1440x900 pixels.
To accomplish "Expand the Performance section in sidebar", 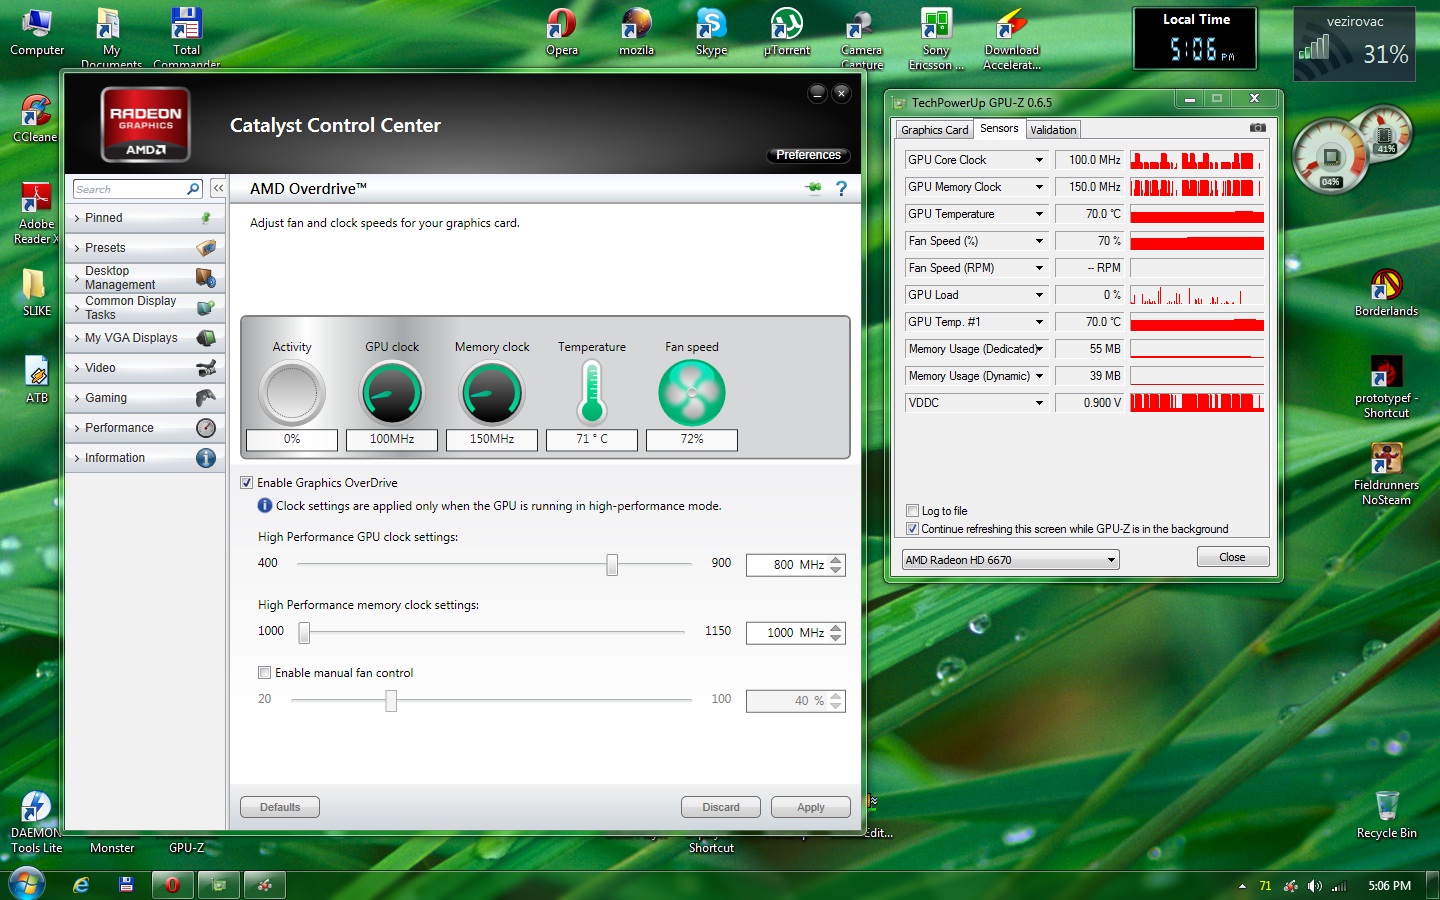I will (119, 428).
